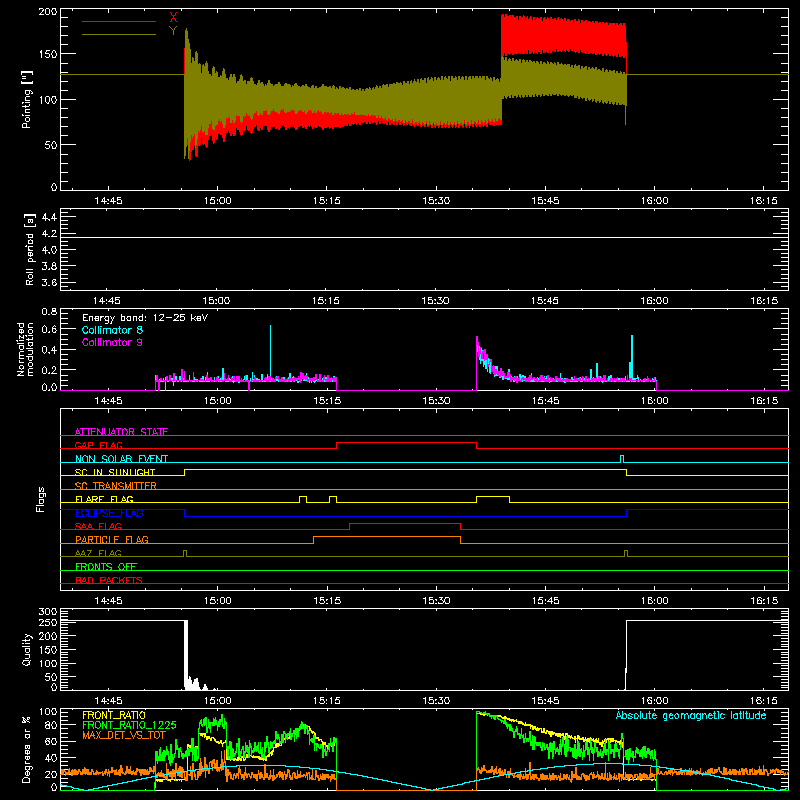Select the Collimator 8 legend entry
800x800 pixels.
(x=112, y=330)
